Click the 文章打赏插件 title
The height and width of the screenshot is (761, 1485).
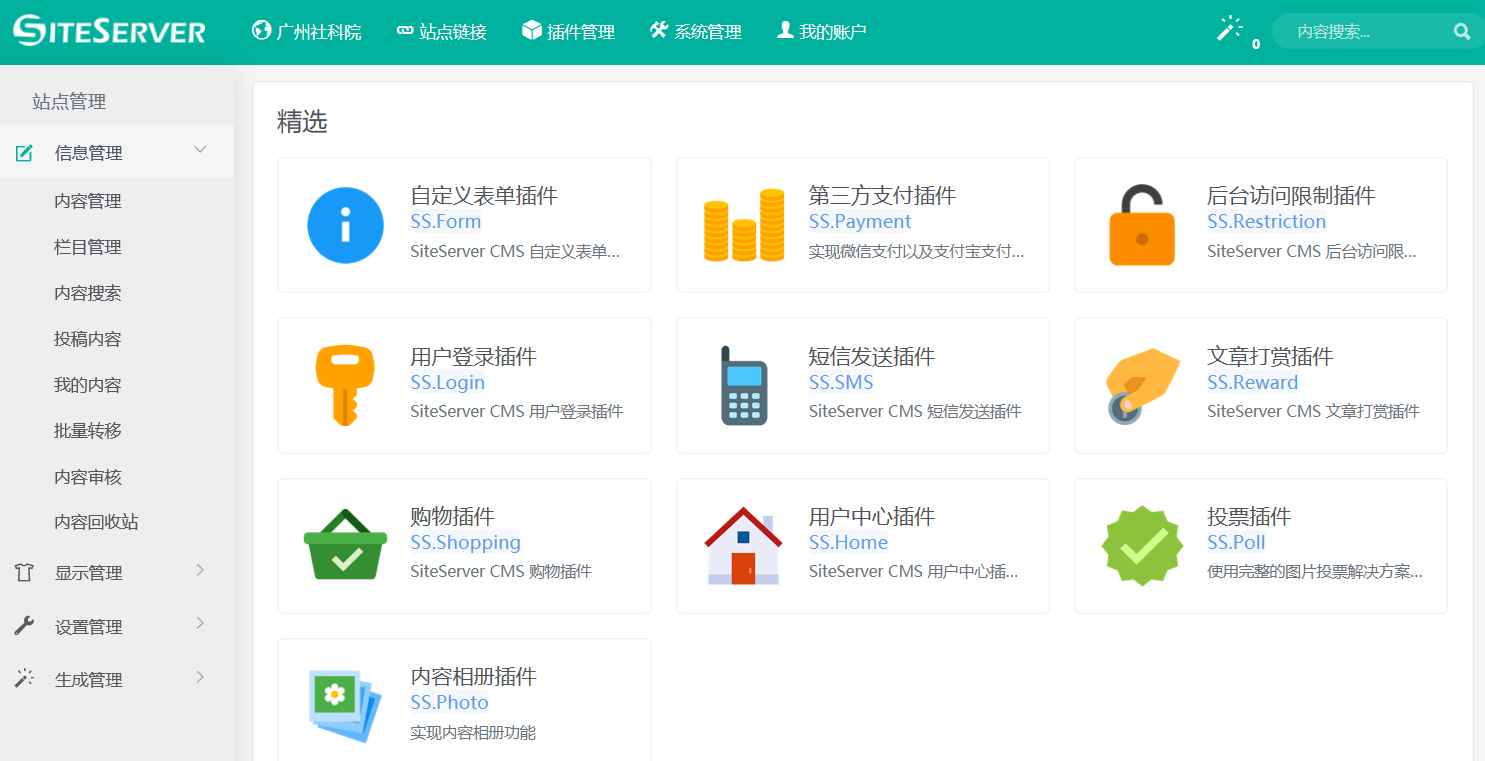pyautogui.click(x=1270, y=356)
